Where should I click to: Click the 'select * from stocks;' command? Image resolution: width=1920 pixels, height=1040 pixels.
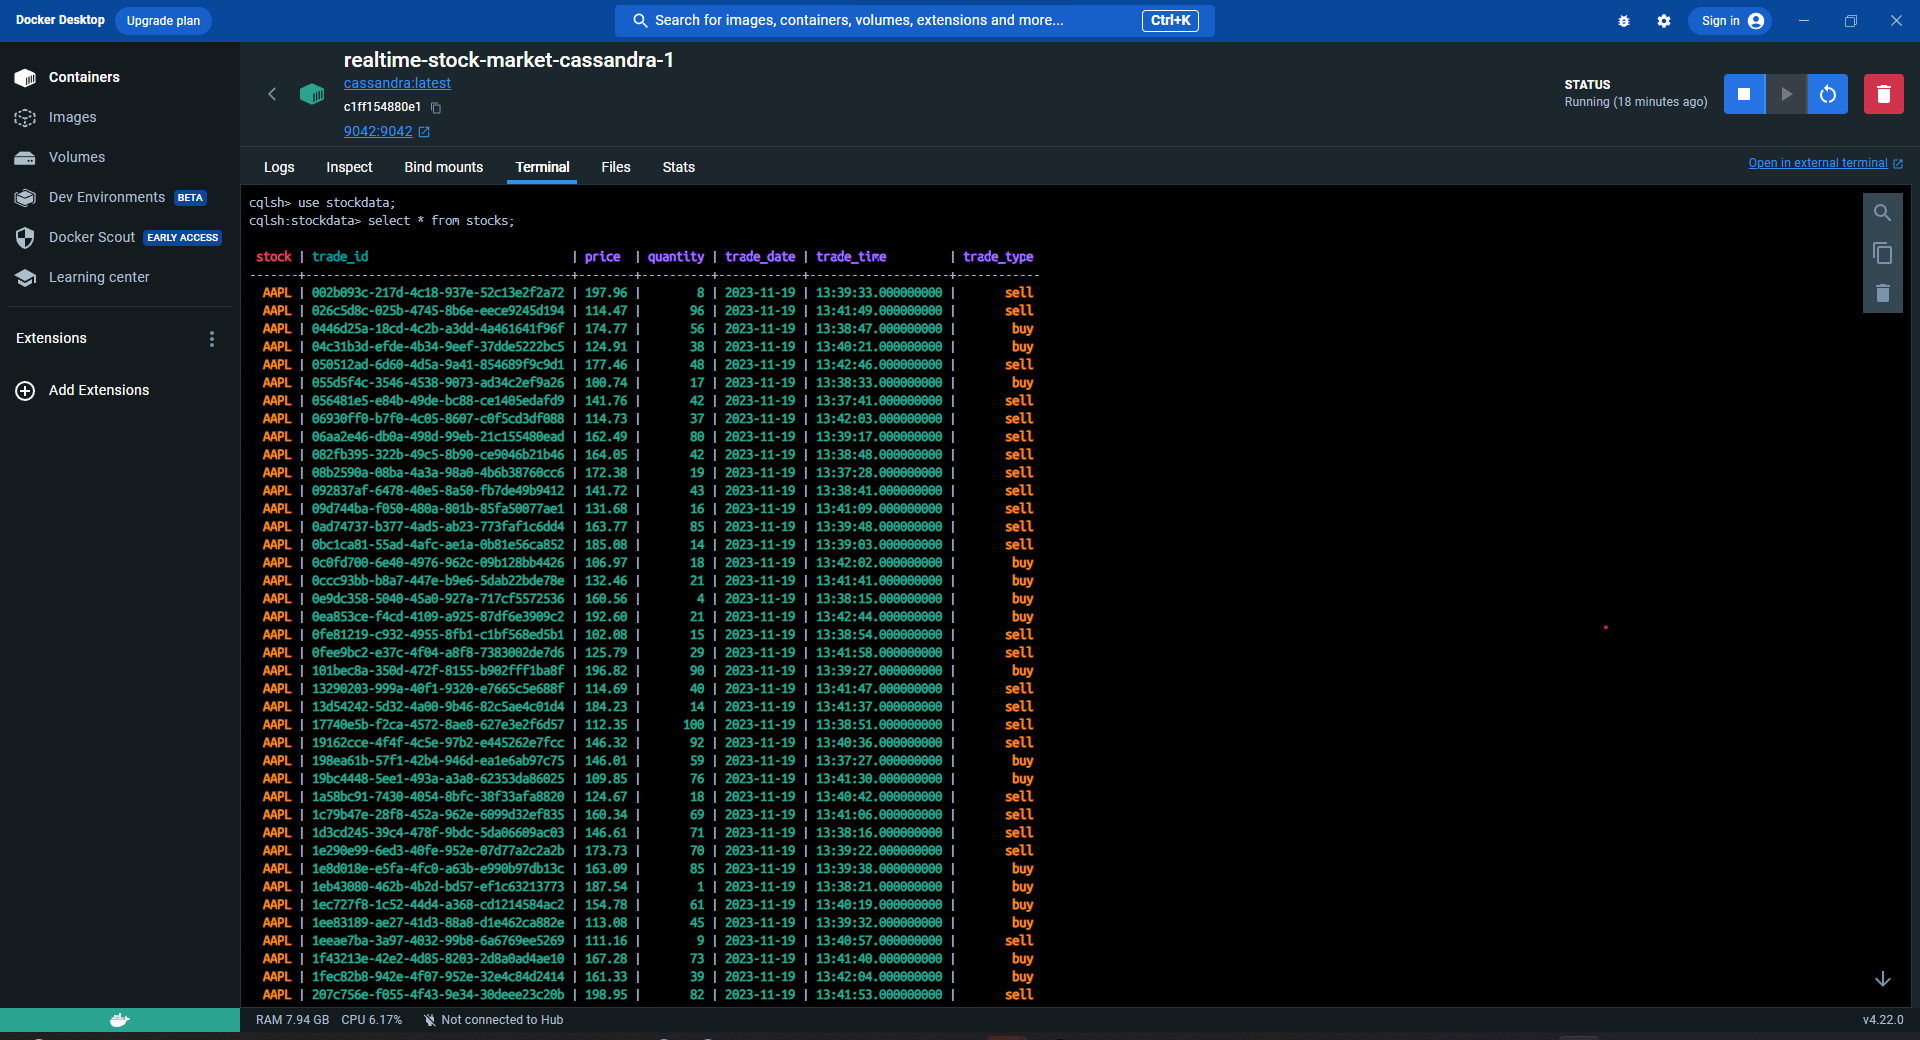(441, 221)
